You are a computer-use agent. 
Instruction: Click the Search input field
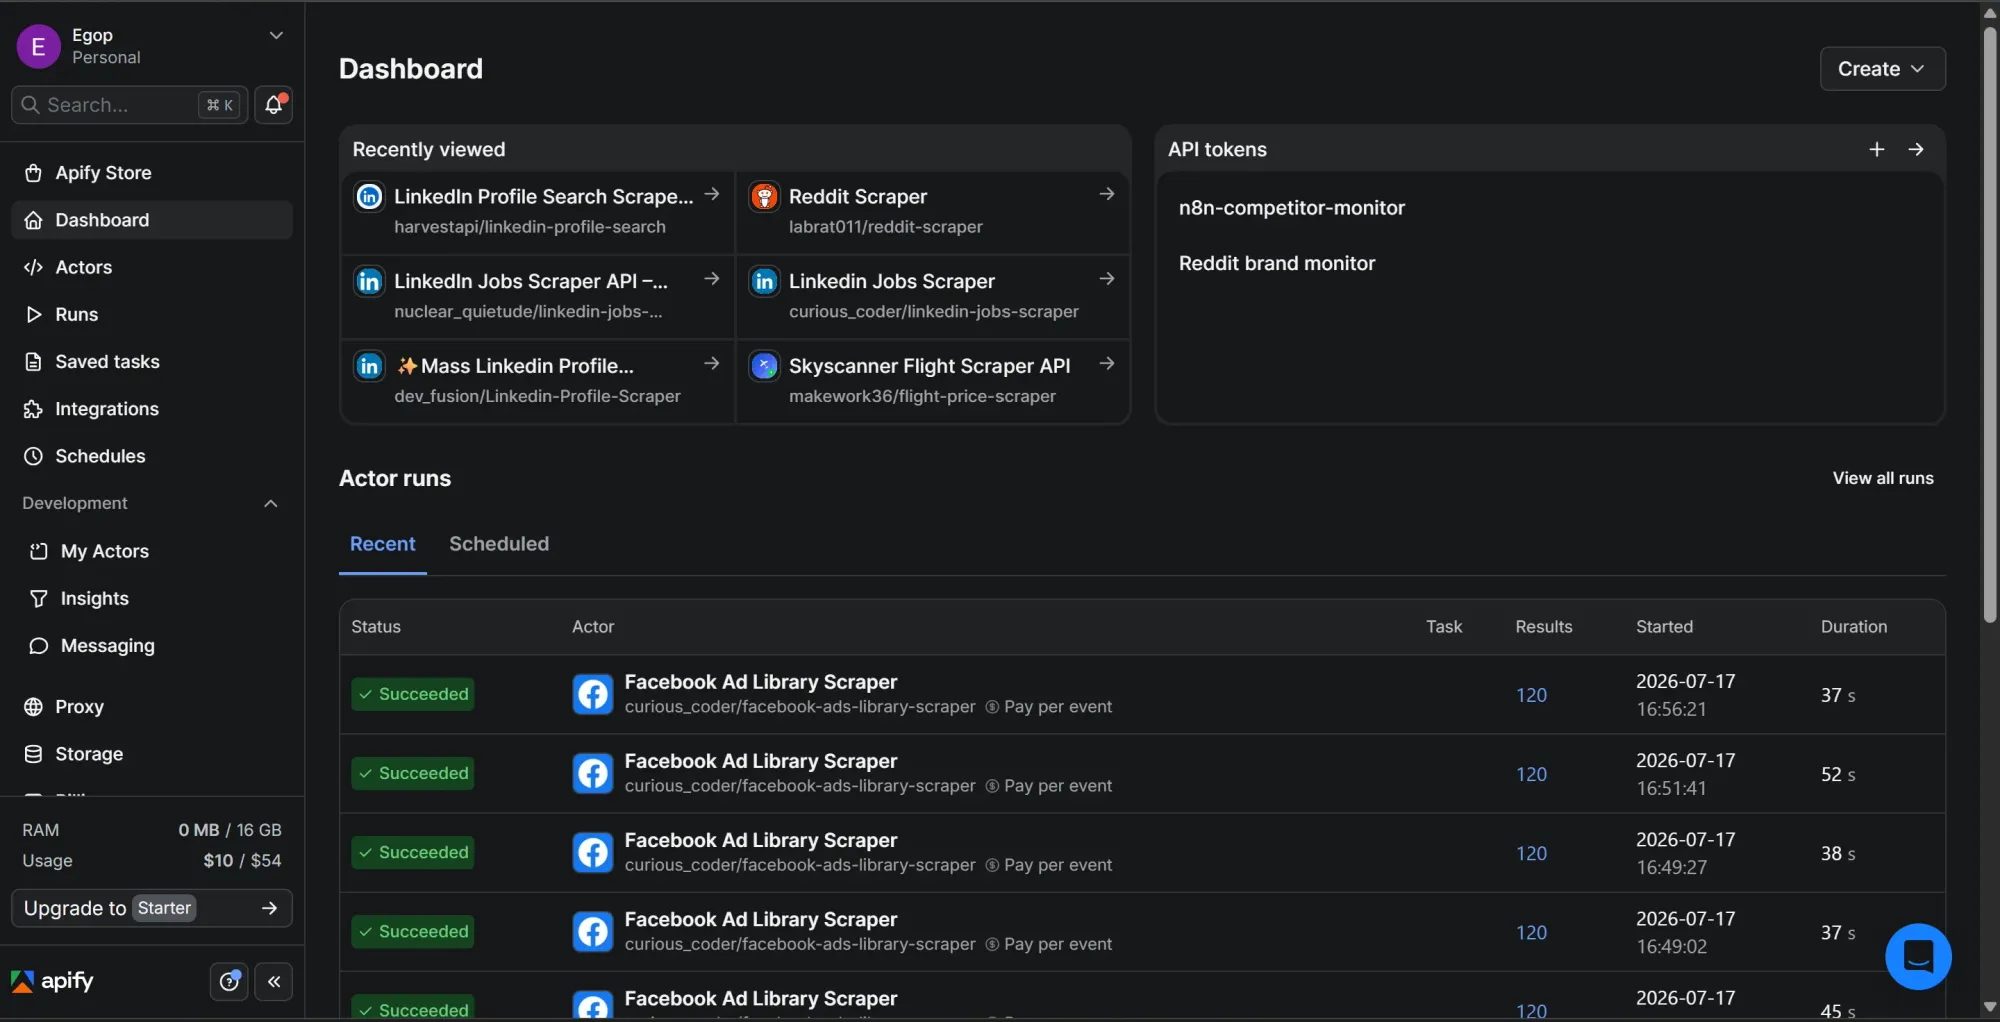(130, 105)
